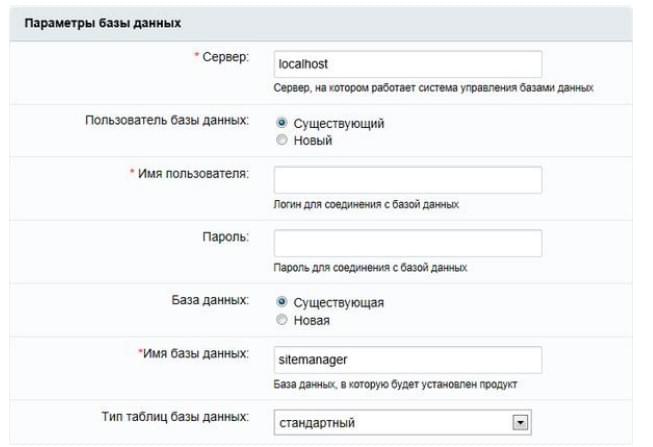
Task: Click the 'Новый' label text
Action: (313, 140)
